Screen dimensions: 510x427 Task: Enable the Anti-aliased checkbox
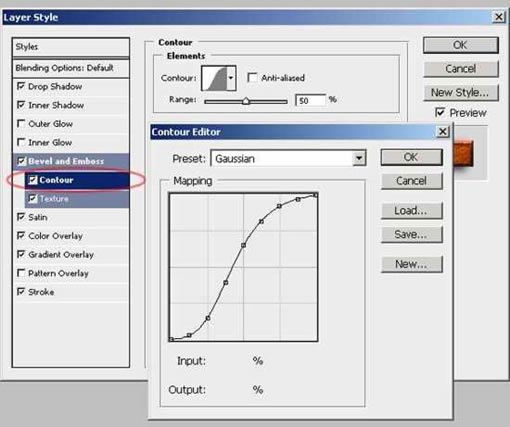click(x=252, y=78)
